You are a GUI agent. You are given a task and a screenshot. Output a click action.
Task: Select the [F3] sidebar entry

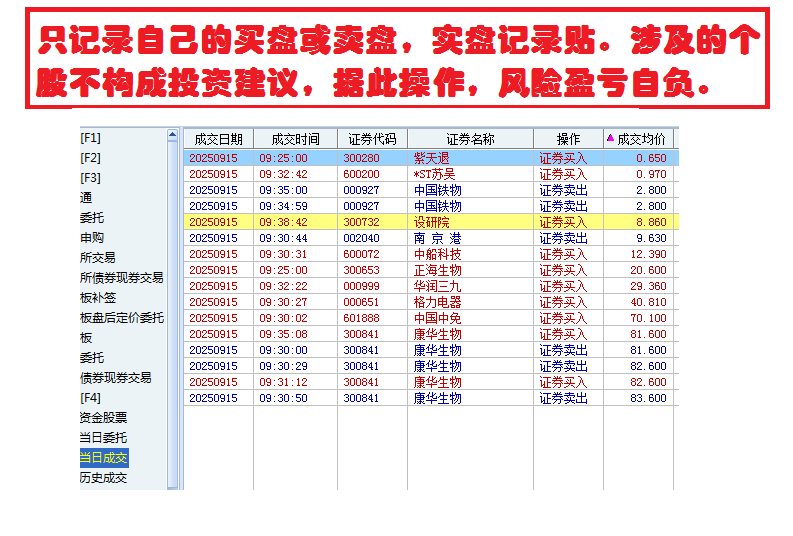91,178
